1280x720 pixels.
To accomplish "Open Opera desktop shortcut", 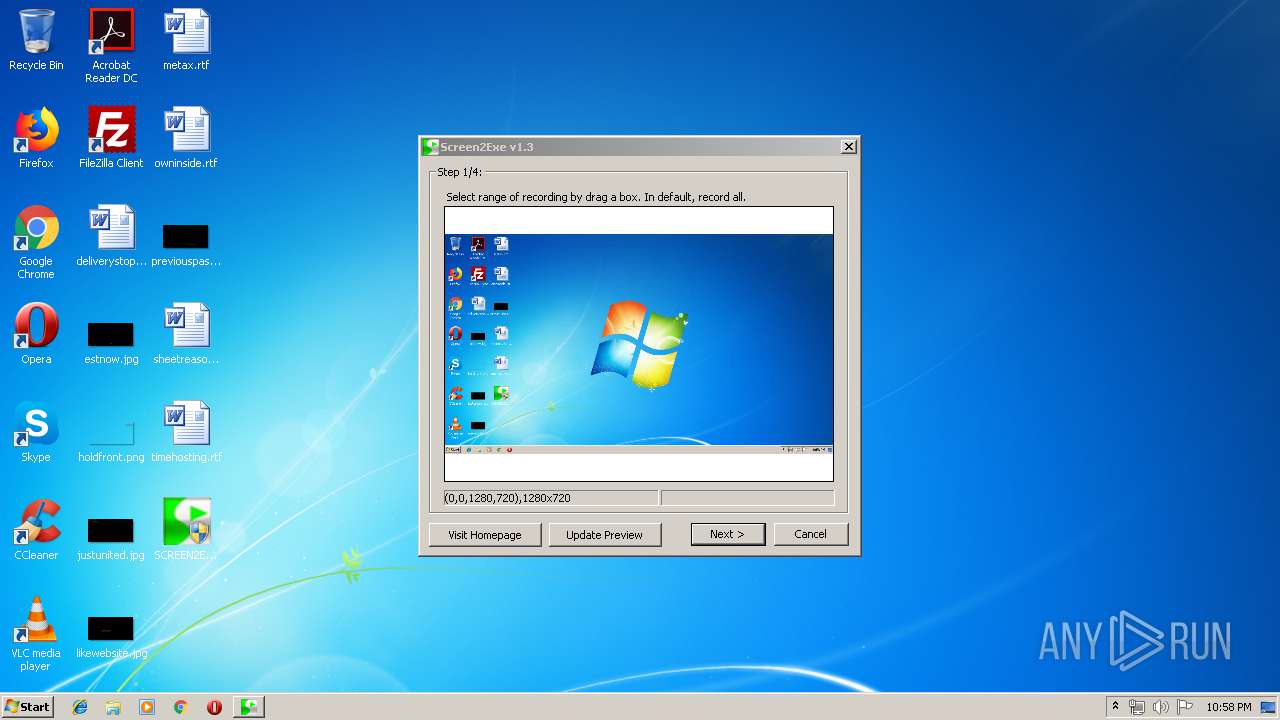I will [36, 335].
